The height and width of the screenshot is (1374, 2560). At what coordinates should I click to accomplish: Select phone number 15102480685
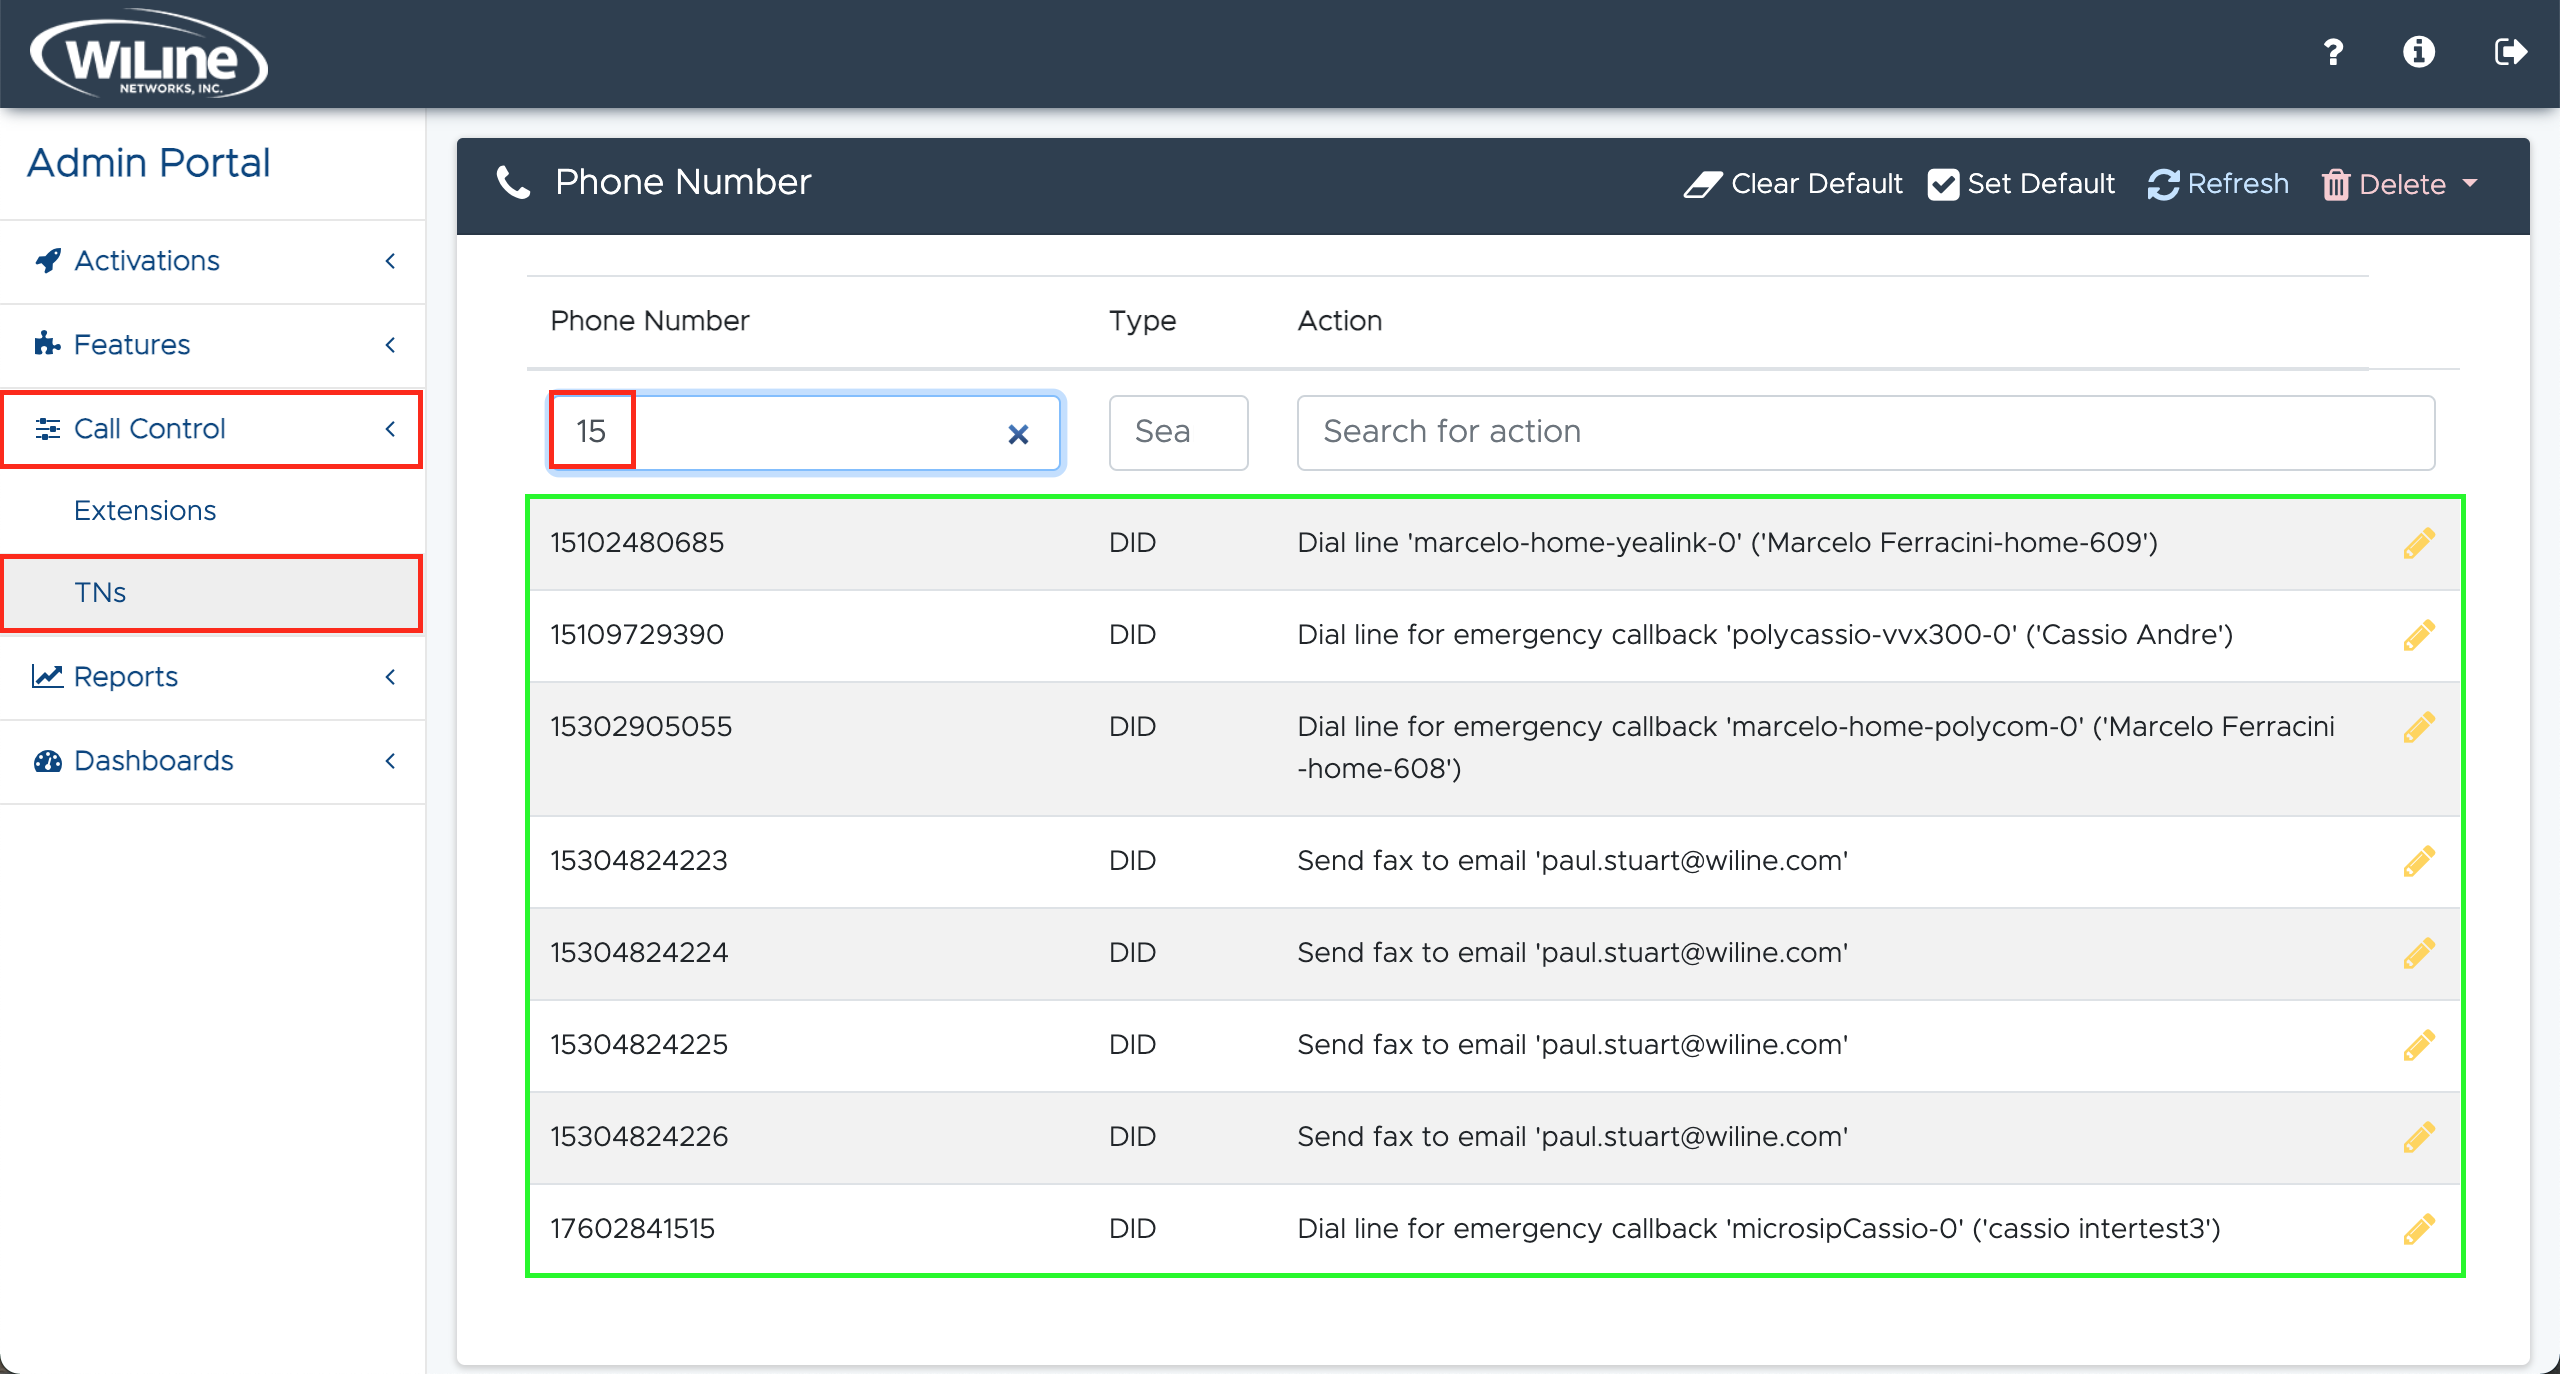[637, 543]
